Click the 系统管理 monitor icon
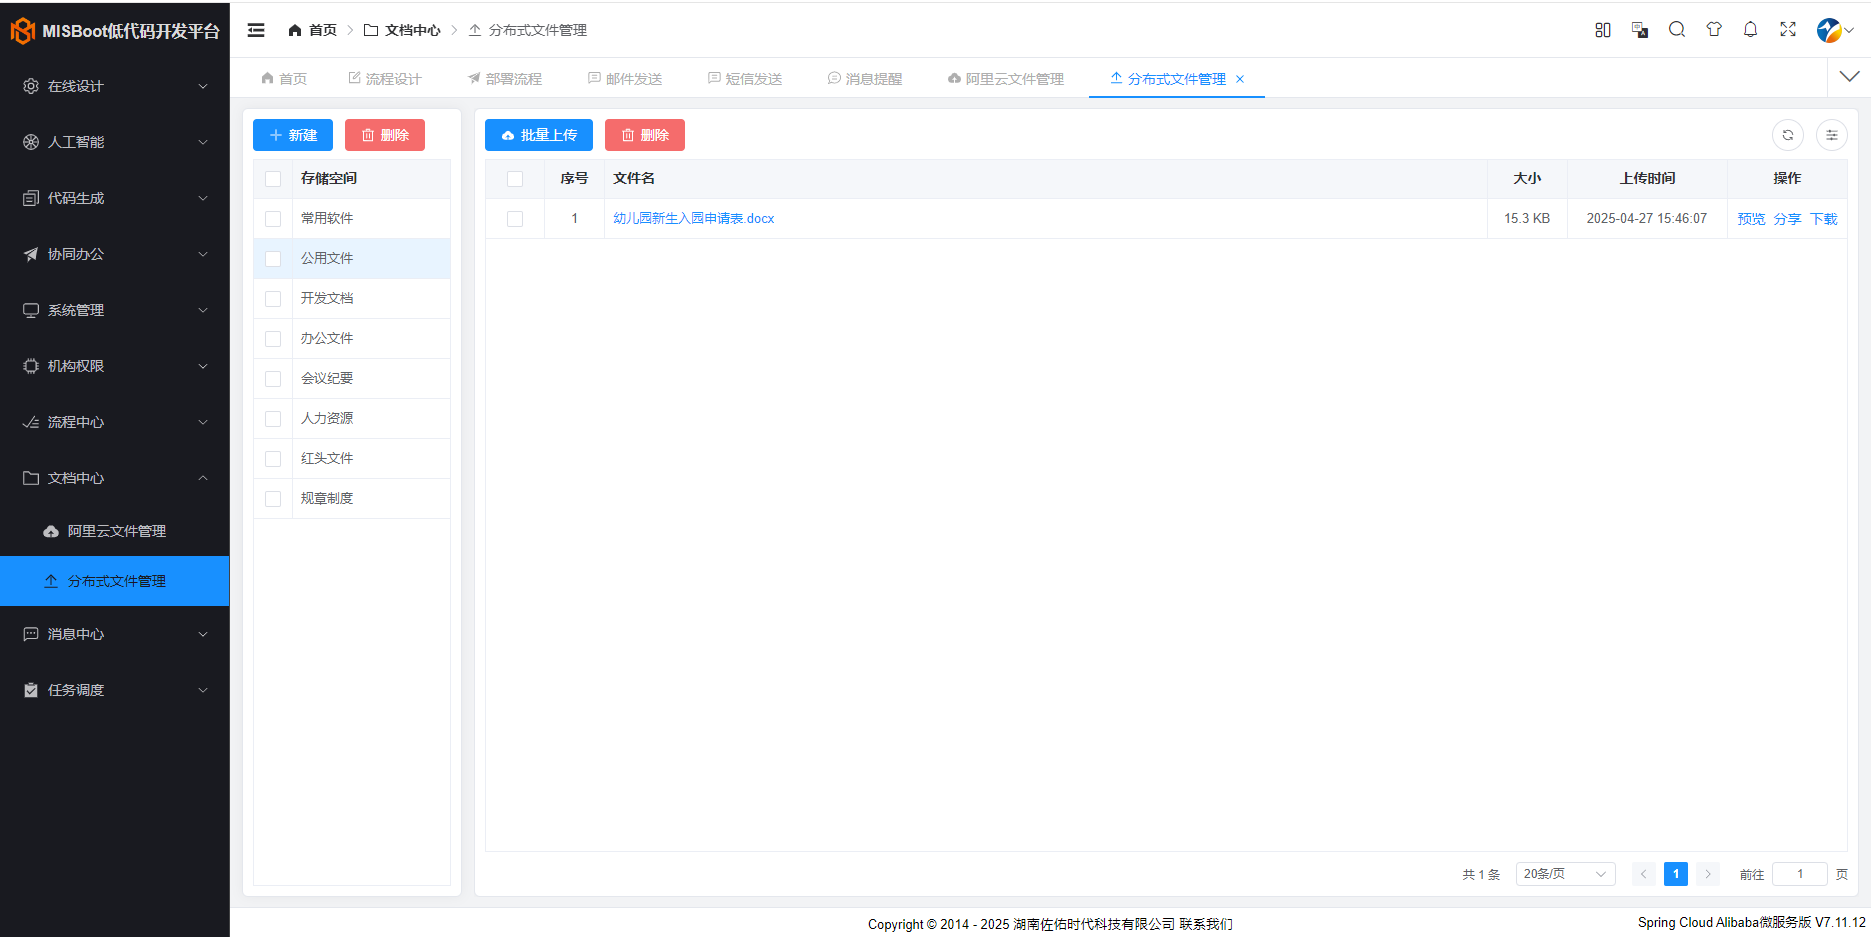The width and height of the screenshot is (1871, 937). coord(31,310)
